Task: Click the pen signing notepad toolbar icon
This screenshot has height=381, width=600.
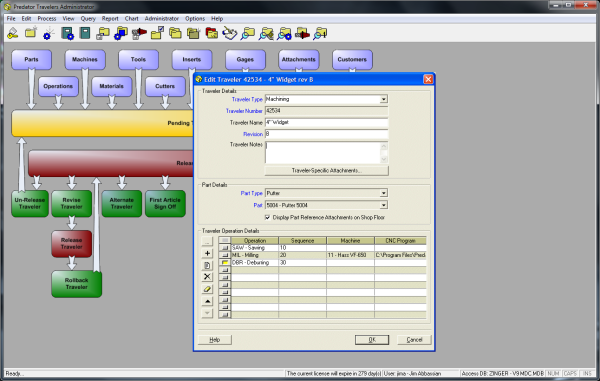Action: pyautogui.click(x=230, y=33)
